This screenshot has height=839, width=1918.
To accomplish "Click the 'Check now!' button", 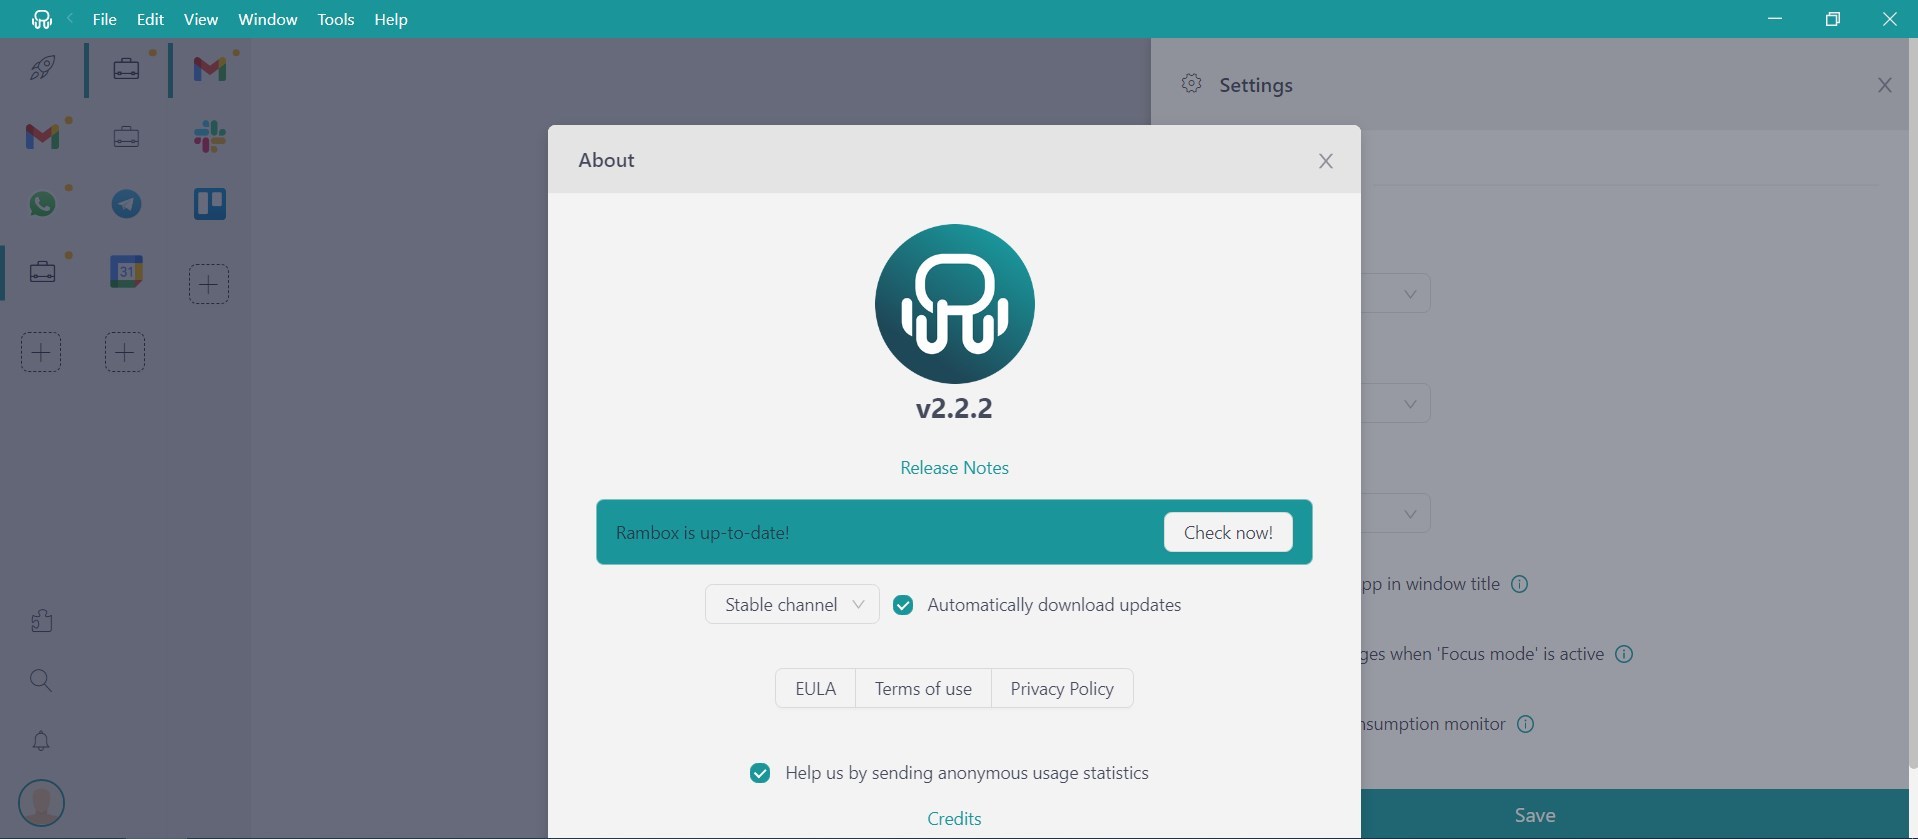I will pyautogui.click(x=1228, y=532).
